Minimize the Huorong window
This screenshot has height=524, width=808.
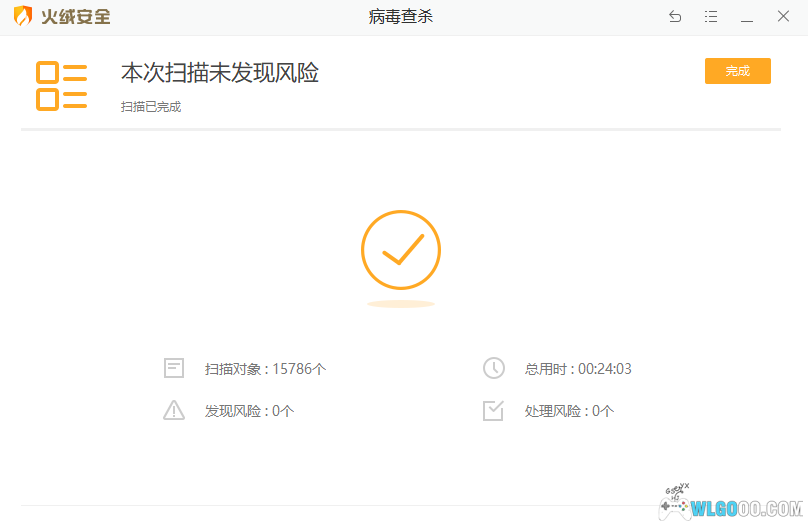tap(747, 17)
